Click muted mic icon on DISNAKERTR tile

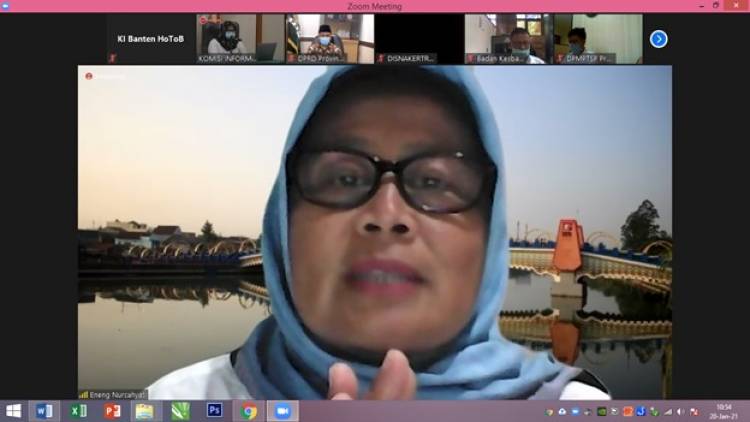[381, 58]
